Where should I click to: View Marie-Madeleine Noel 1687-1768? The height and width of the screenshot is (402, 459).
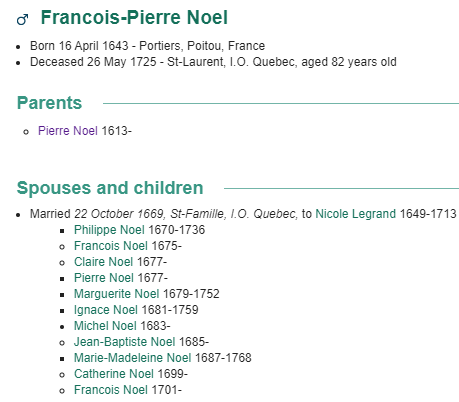point(133,358)
